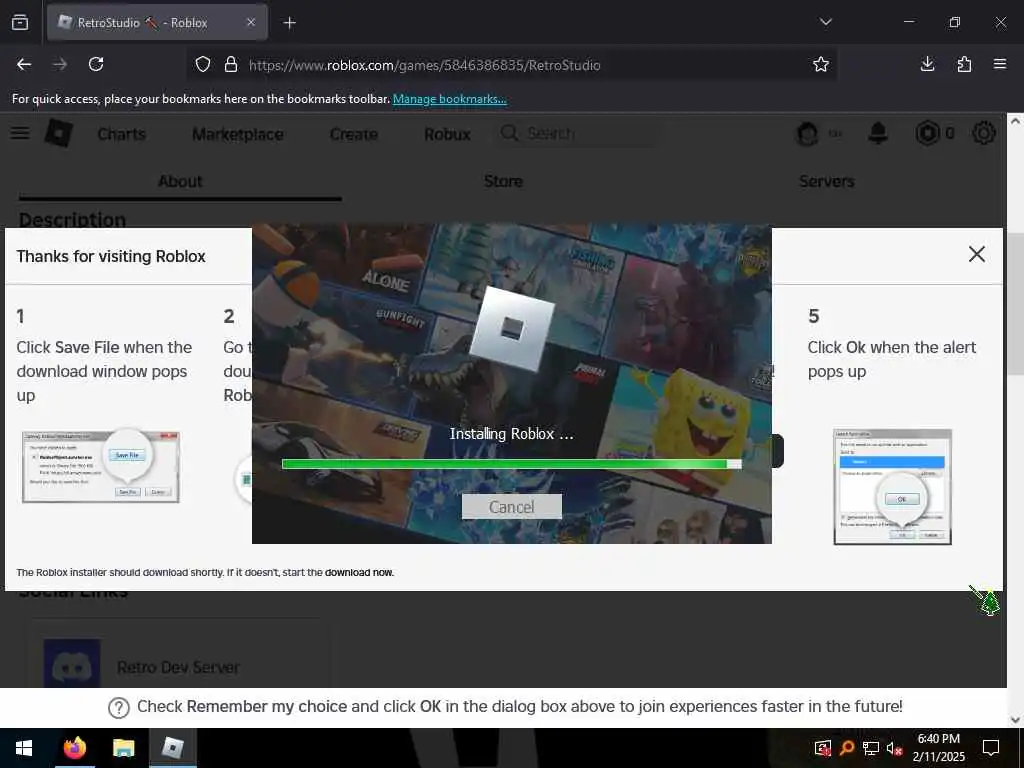
Task: Click the Discord icon for Retro Dev Server
Action: coord(72,664)
